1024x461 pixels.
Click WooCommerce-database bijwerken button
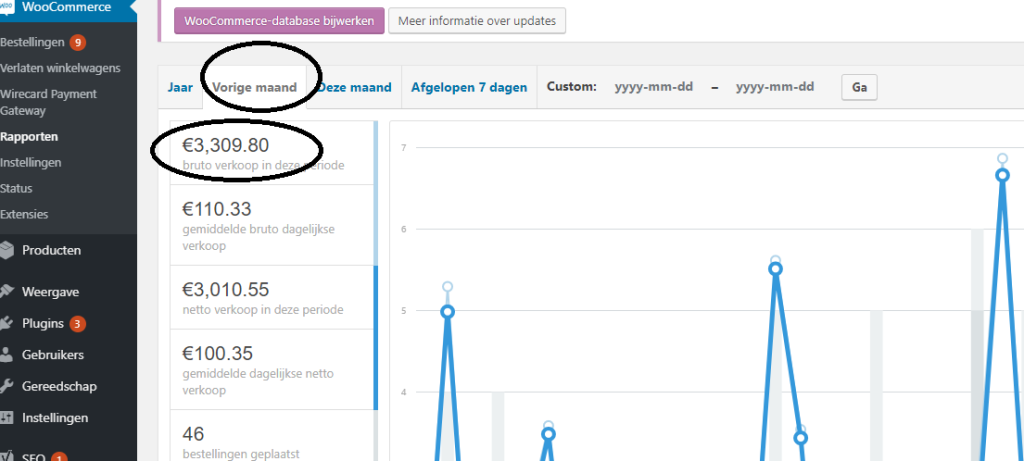tap(279, 21)
